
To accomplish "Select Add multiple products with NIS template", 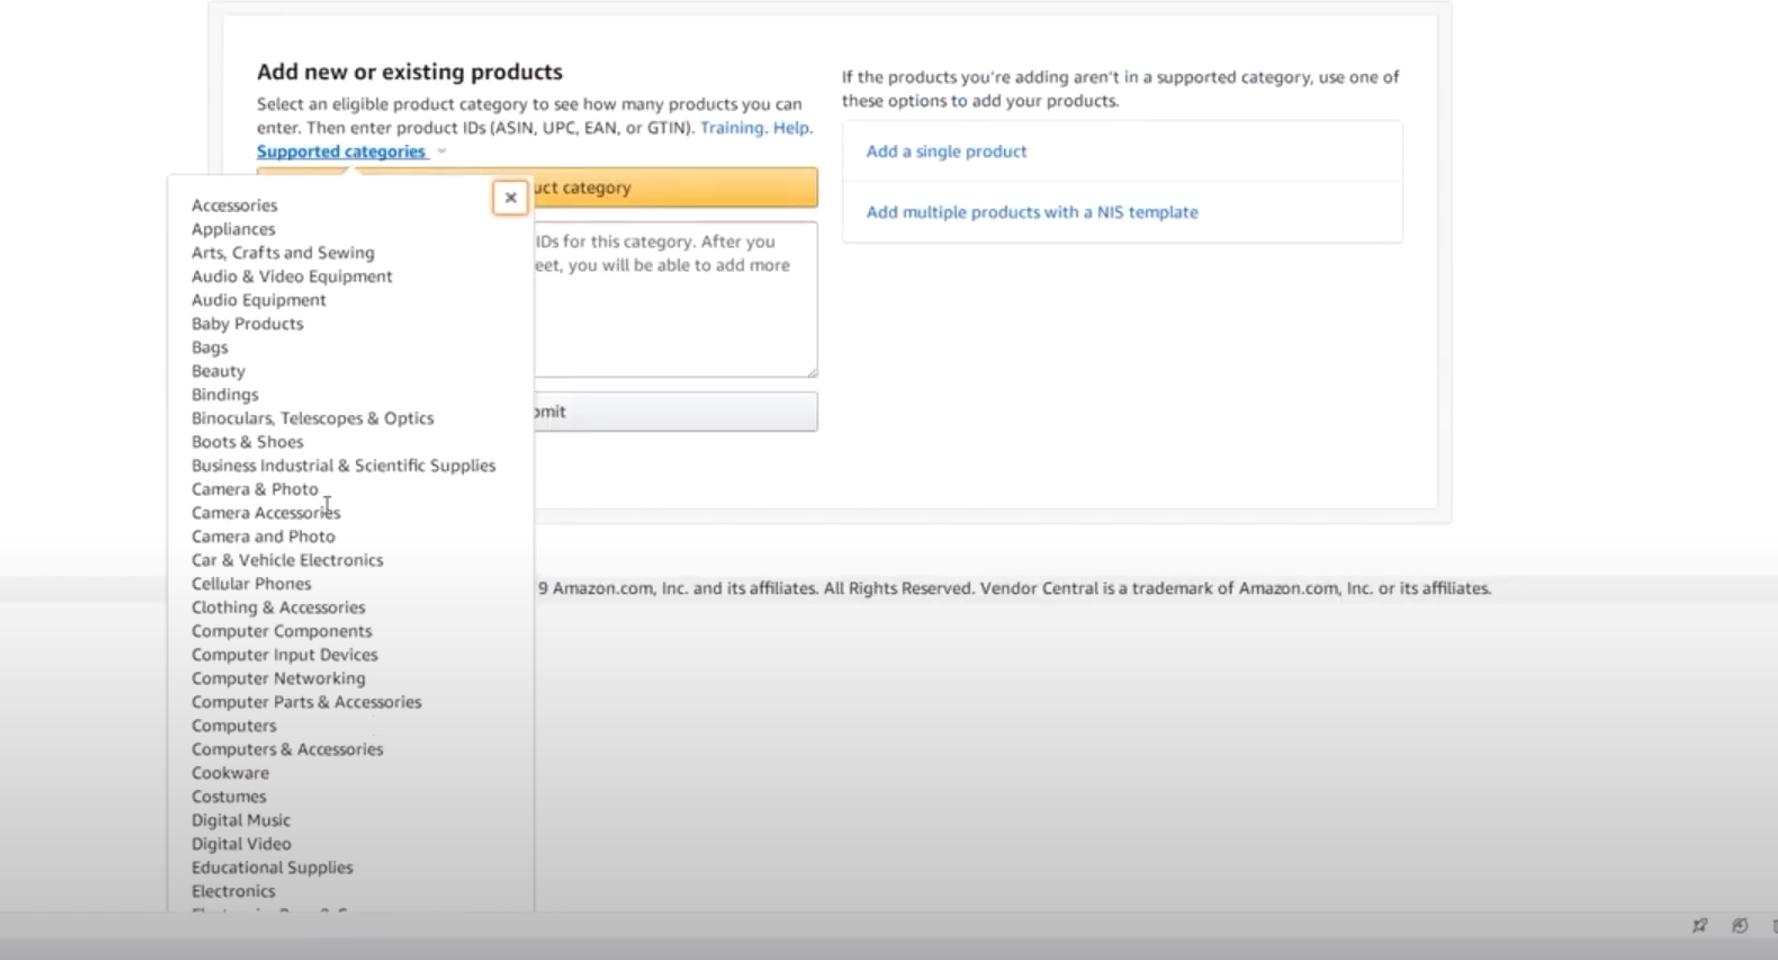I will point(1031,212).
